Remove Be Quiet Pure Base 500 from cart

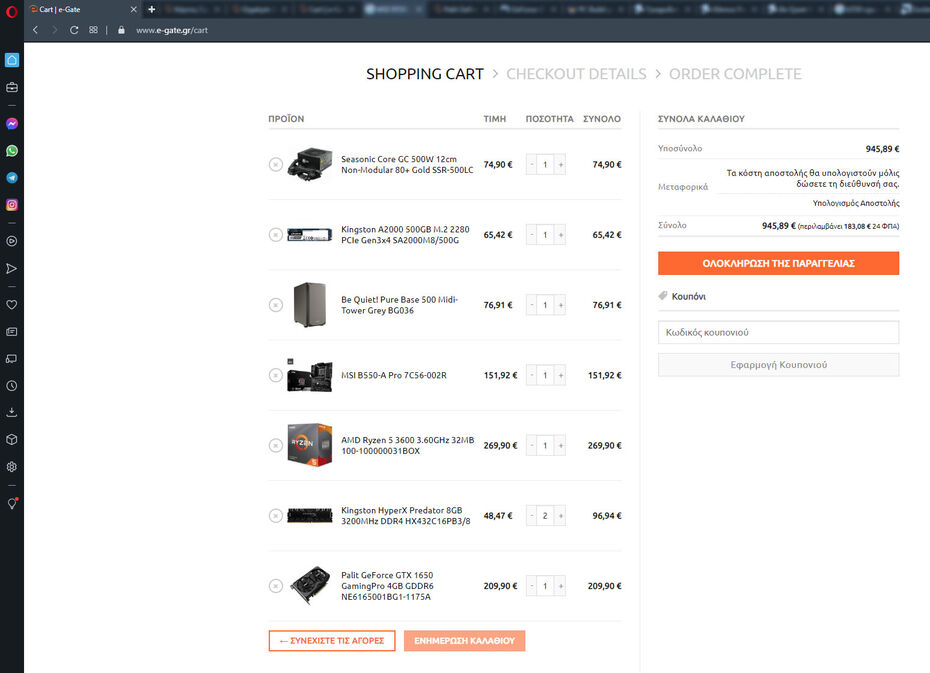pos(276,305)
